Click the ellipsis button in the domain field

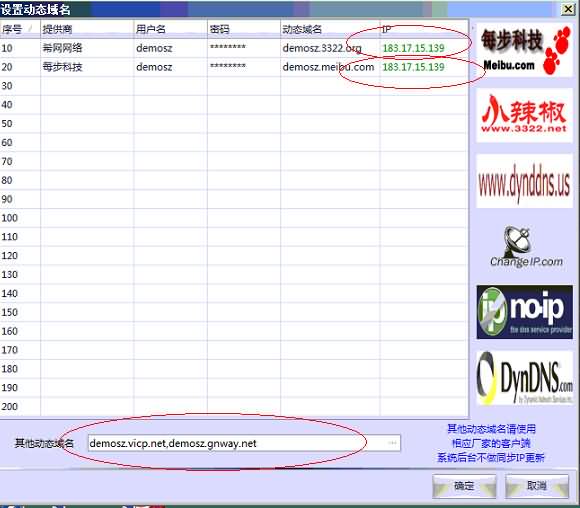pyautogui.click(x=392, y=443)
